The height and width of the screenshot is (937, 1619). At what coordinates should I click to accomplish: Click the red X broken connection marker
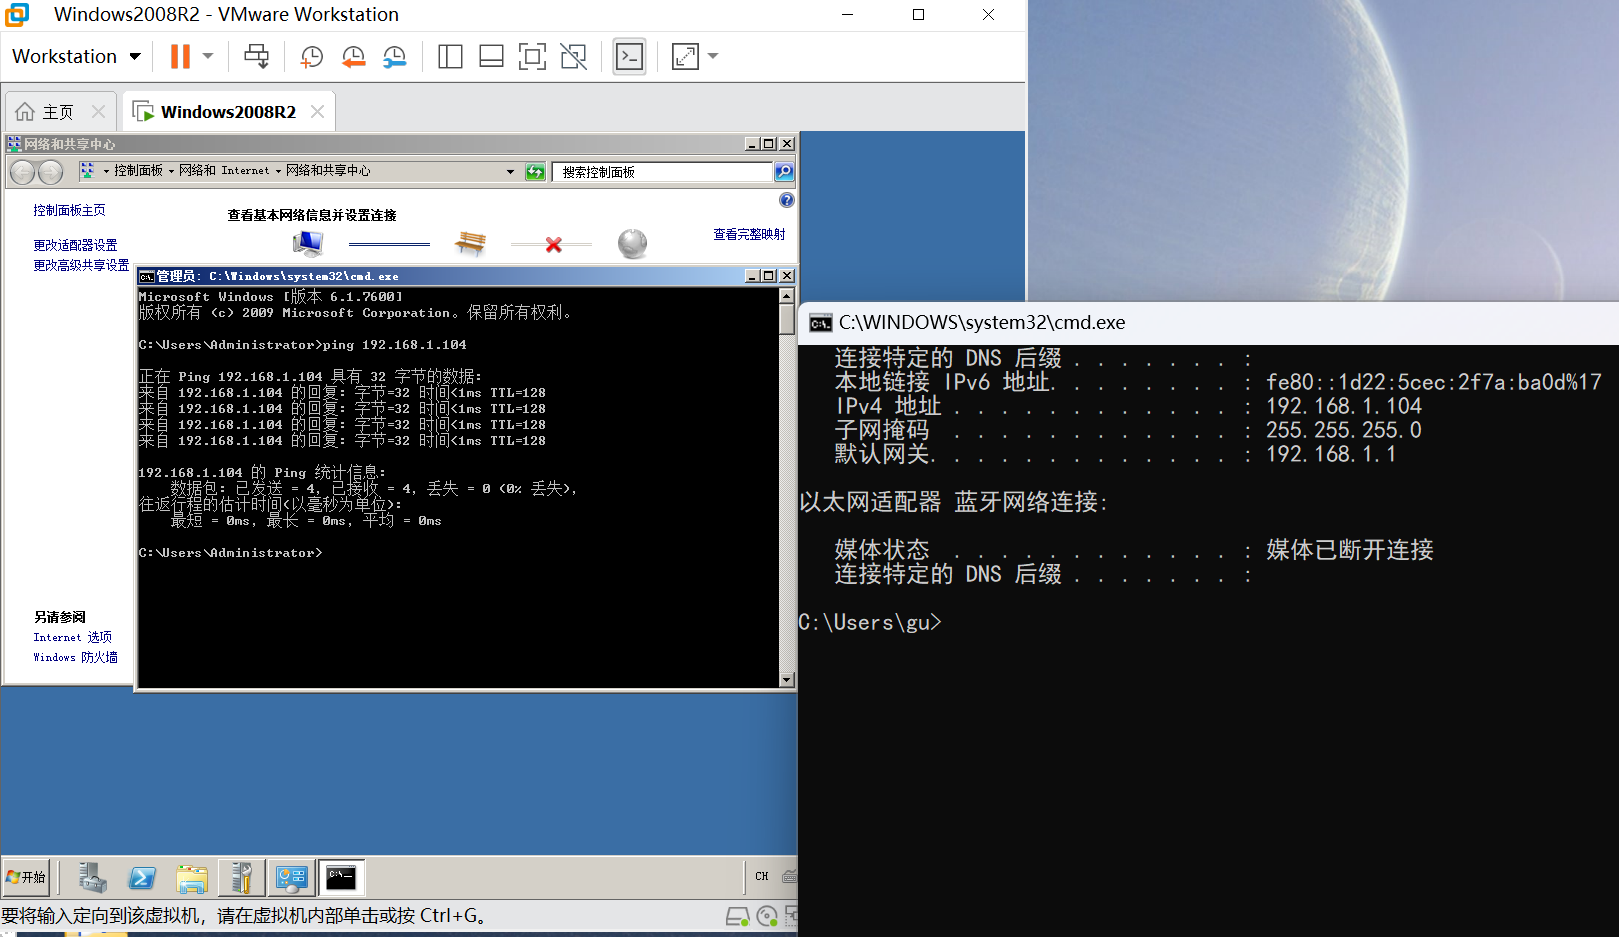coord(553,244)
